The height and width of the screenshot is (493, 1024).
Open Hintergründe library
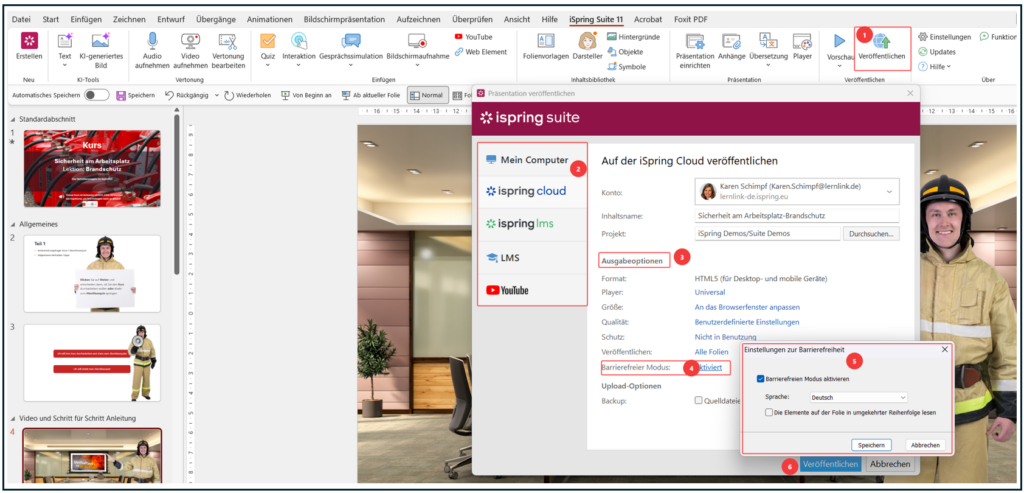[x=633, y=37]
